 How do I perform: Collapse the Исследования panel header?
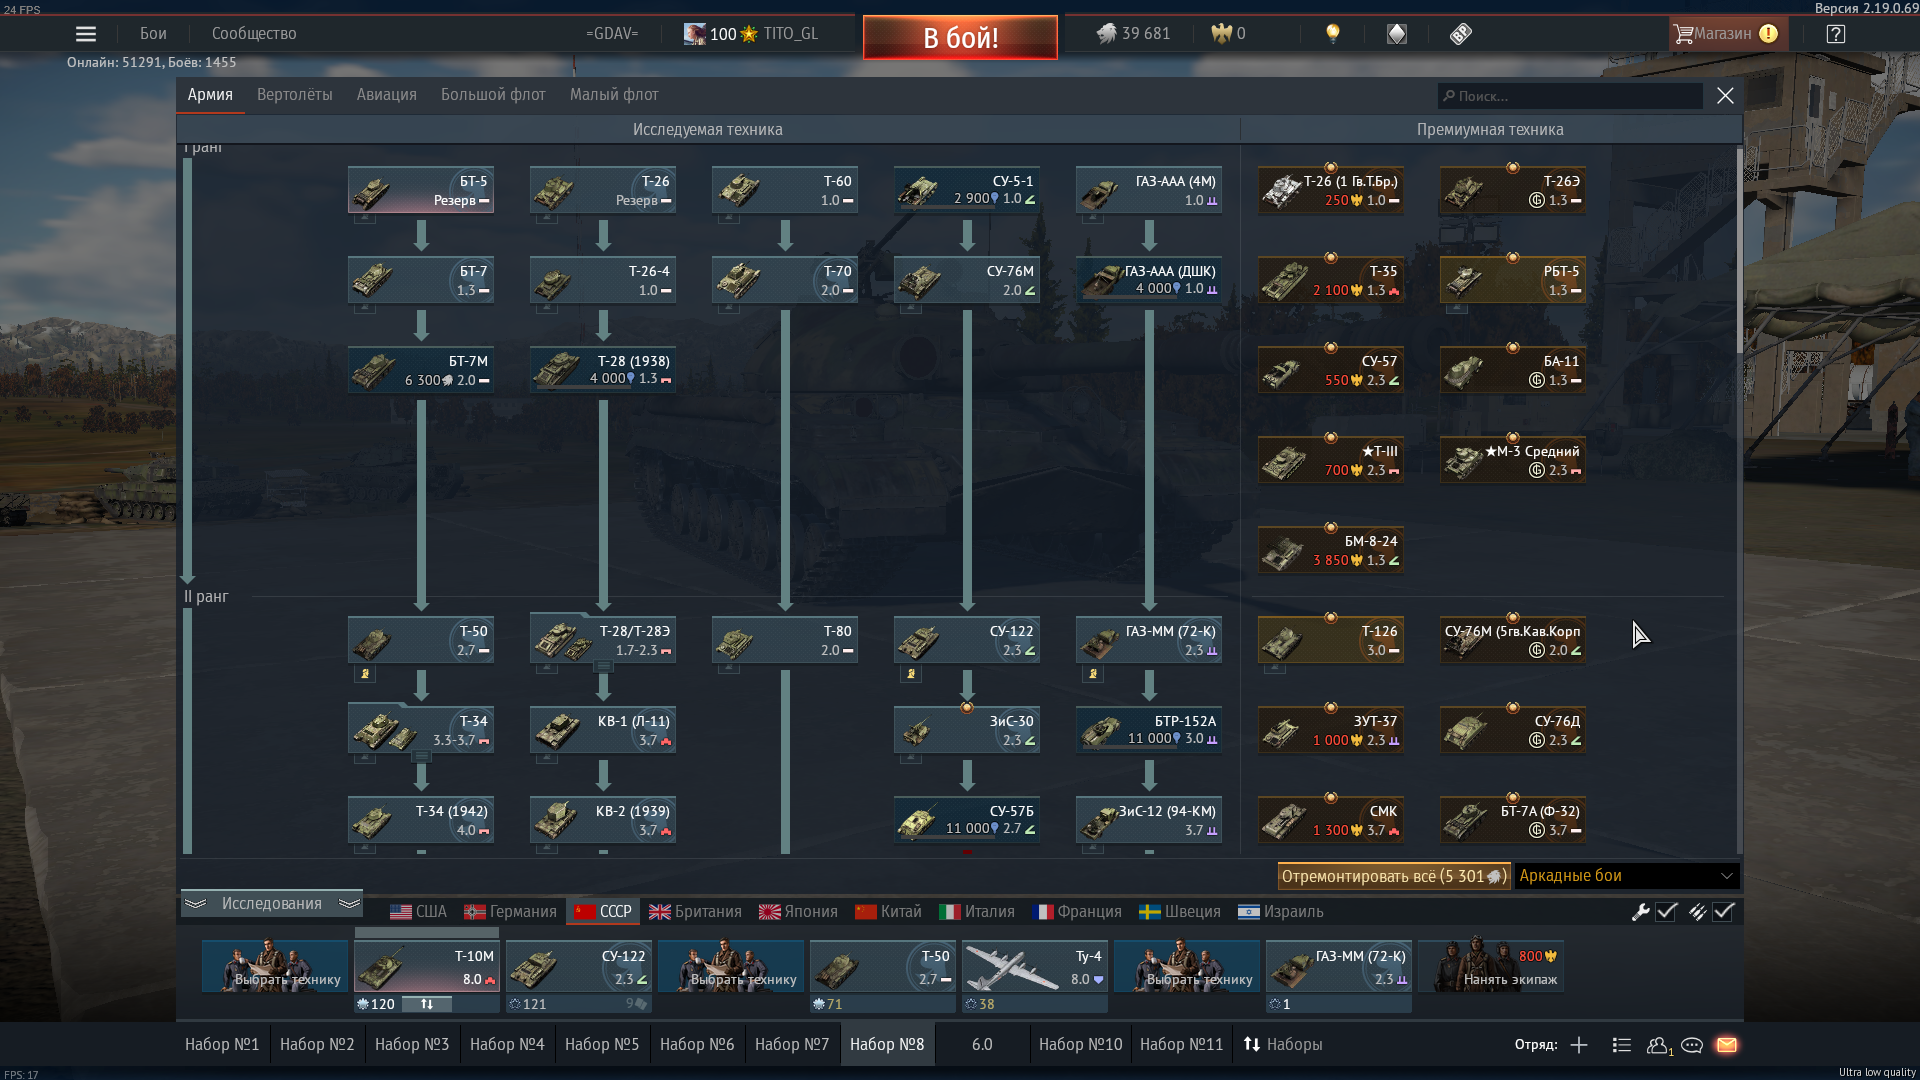(x=271, y=904)
